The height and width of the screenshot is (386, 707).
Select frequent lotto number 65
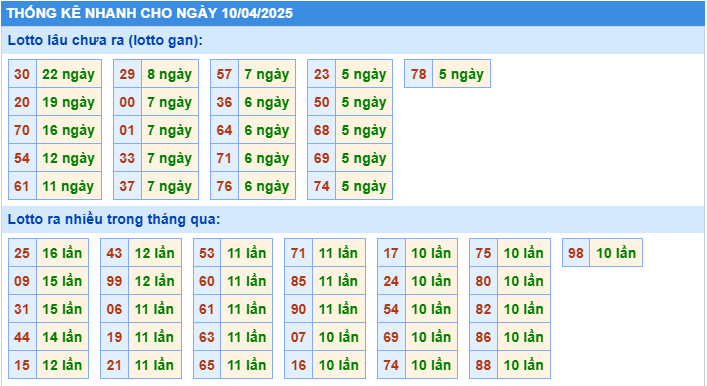[x=207, y=365]
